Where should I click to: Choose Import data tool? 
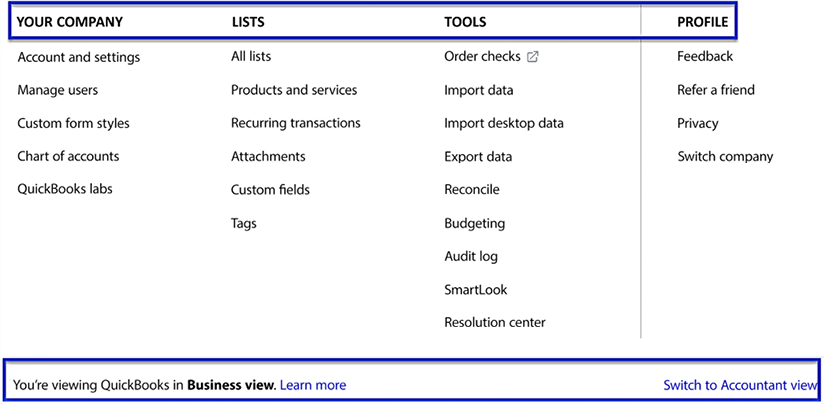pyautogui.click(x=479, y=90)
